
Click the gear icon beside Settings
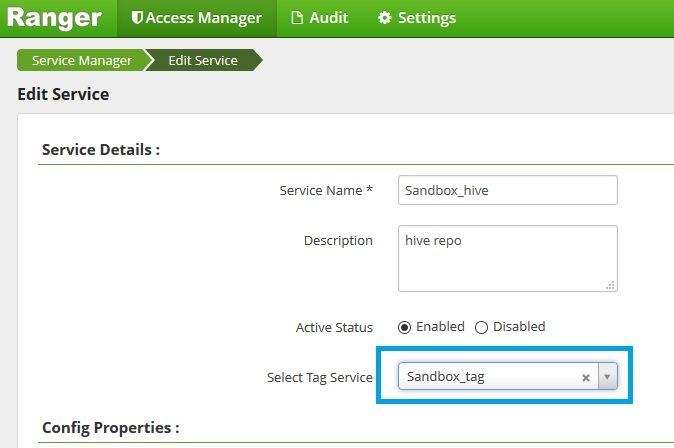(x=384, y=18)
